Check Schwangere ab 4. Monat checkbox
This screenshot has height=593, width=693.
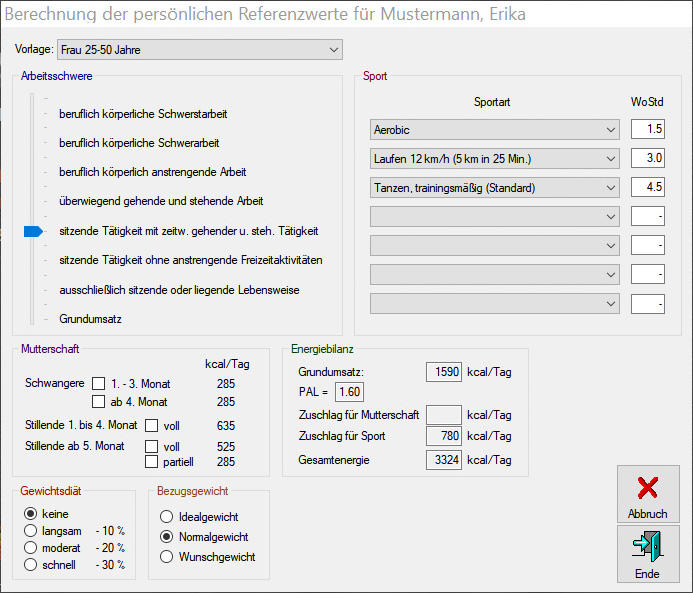(99, 402)
